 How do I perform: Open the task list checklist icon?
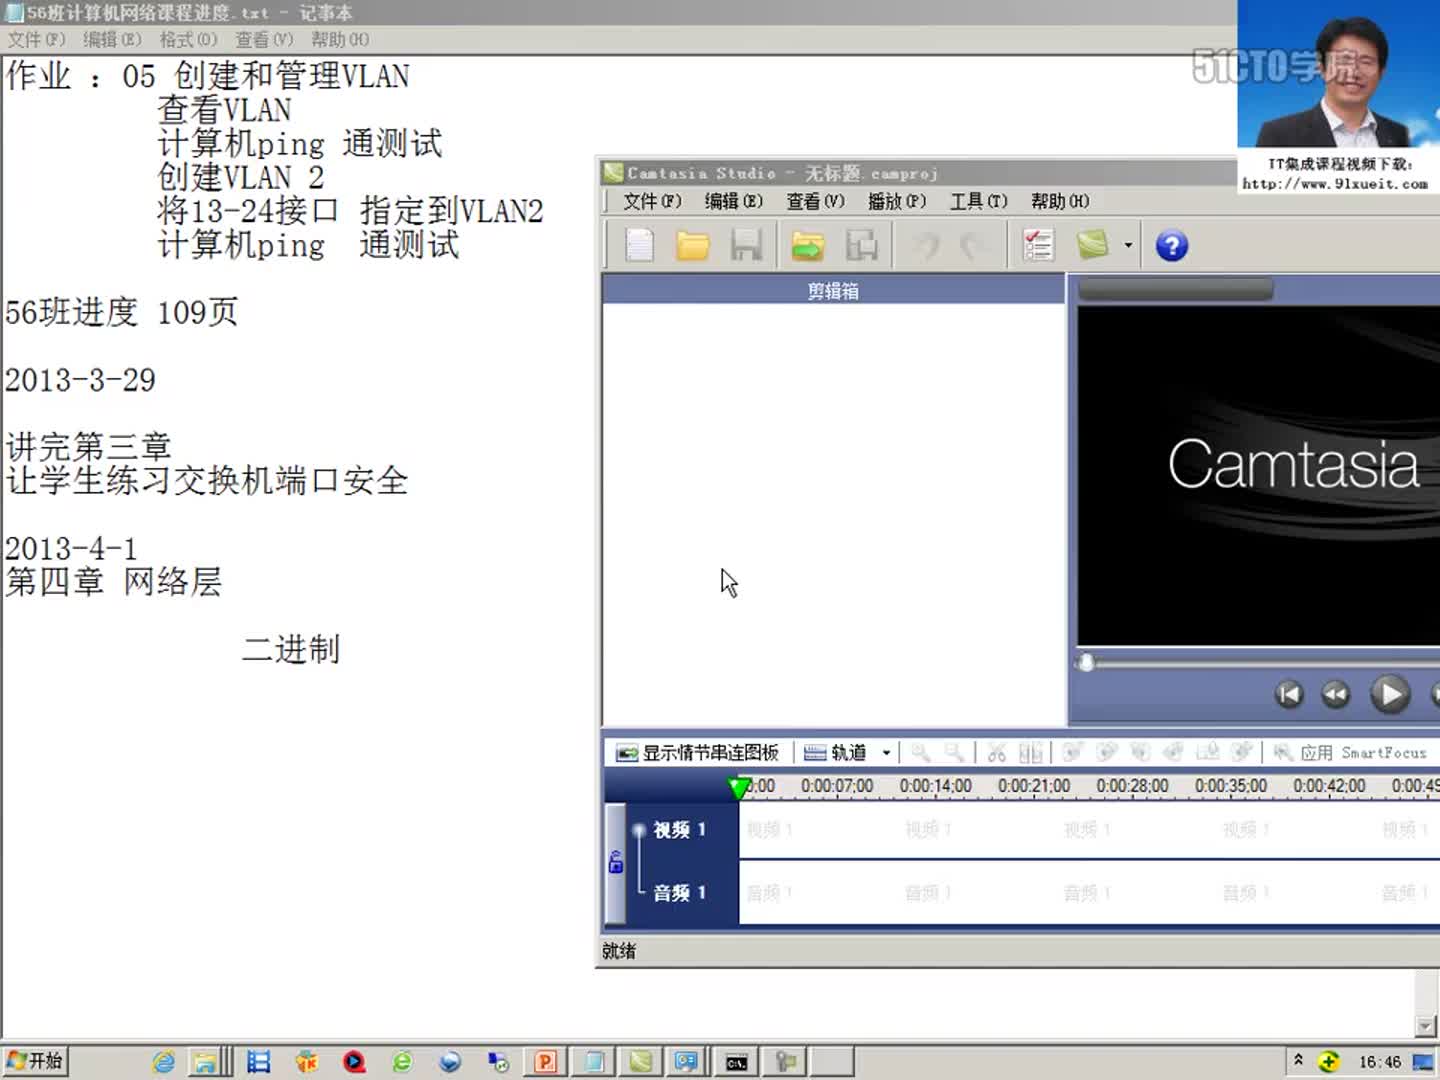point(1038,245)
